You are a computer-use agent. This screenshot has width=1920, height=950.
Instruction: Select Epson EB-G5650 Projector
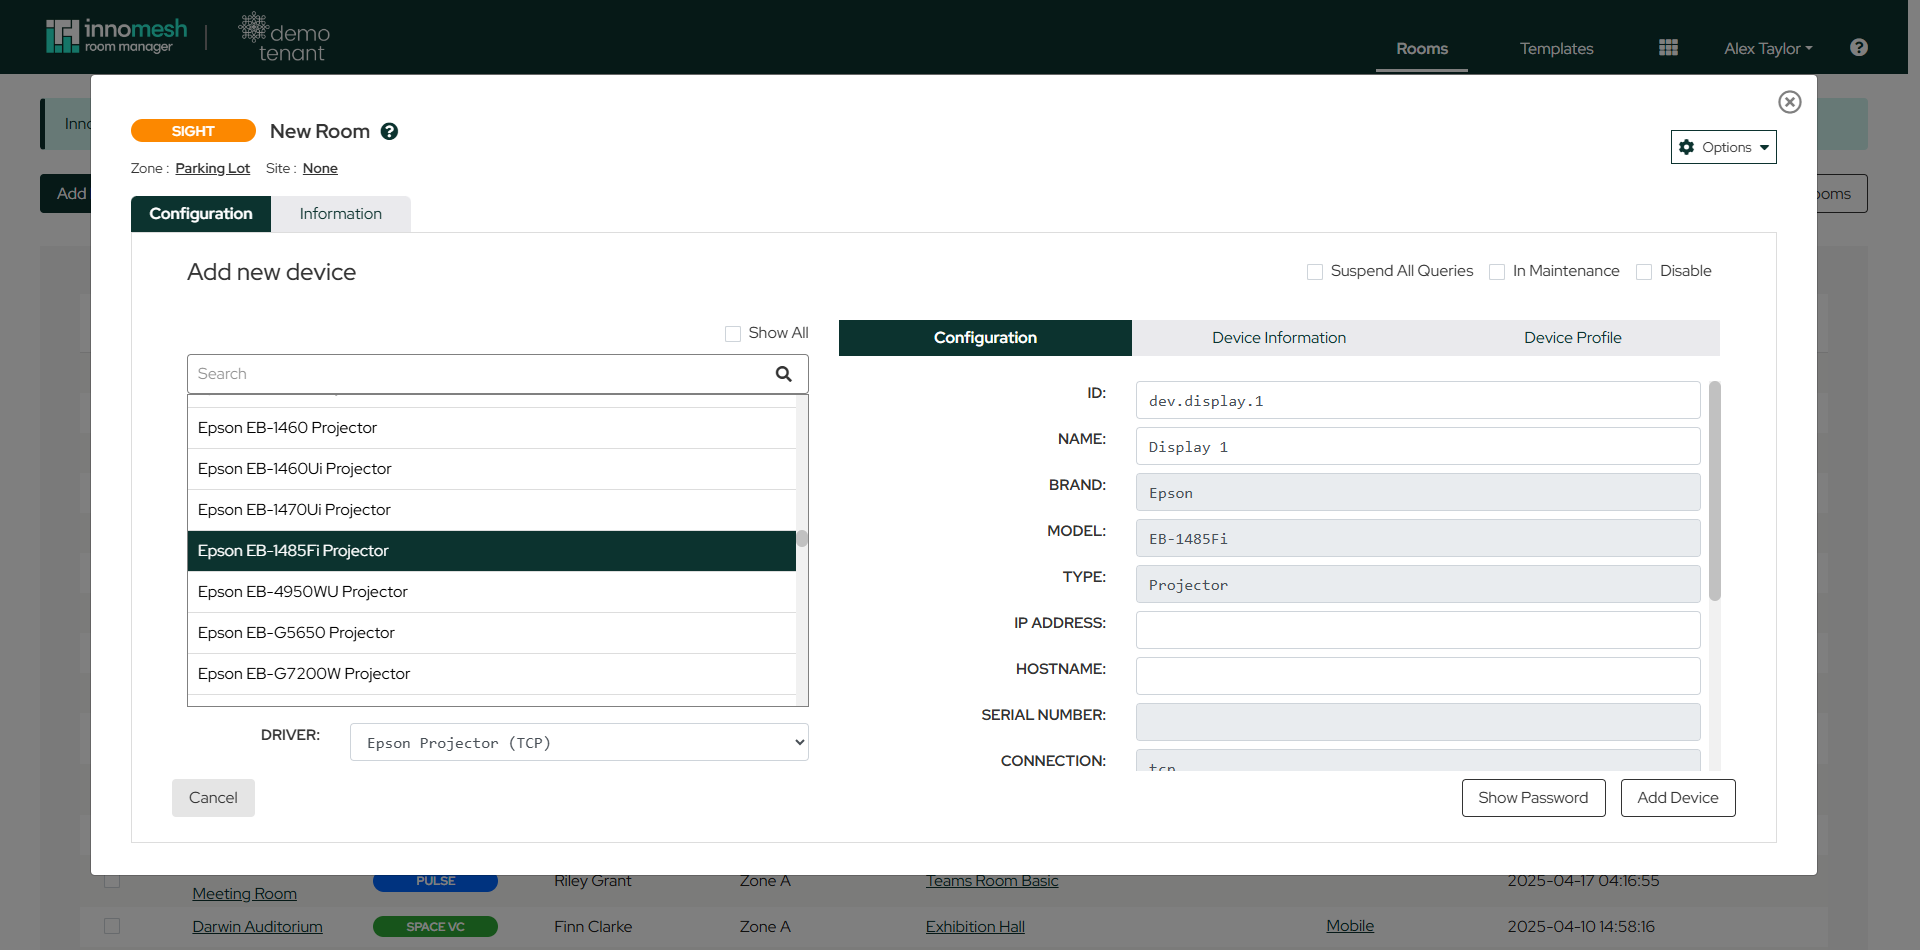[x=492, y=633]
